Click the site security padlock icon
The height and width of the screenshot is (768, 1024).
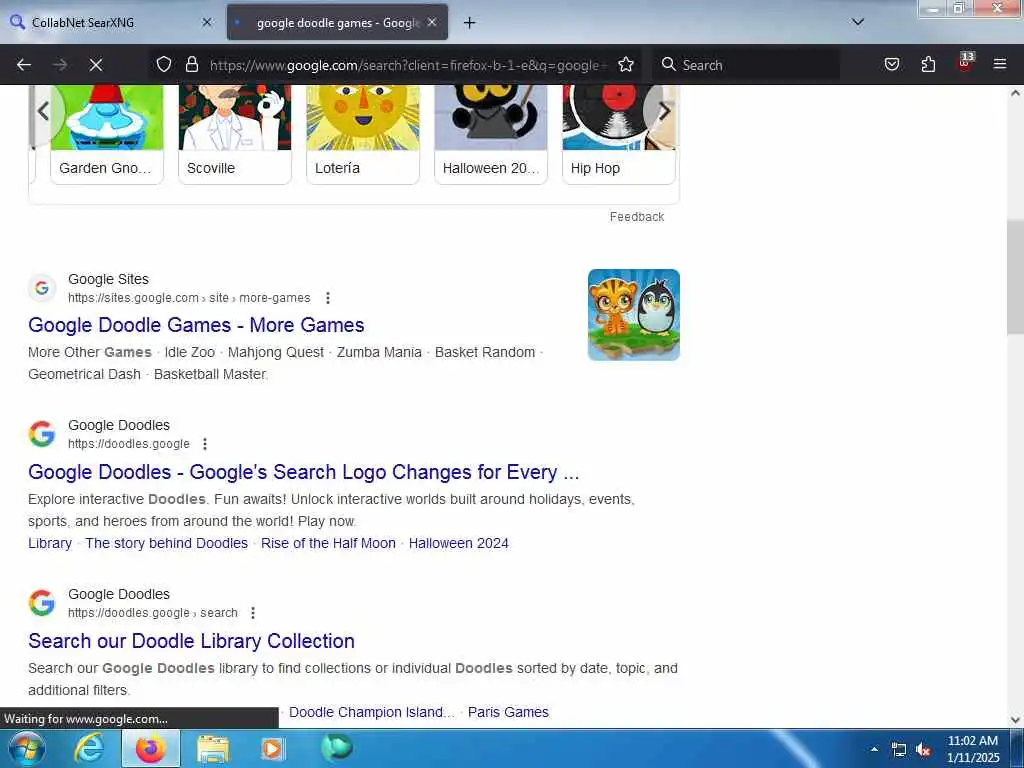click(191, 64)
